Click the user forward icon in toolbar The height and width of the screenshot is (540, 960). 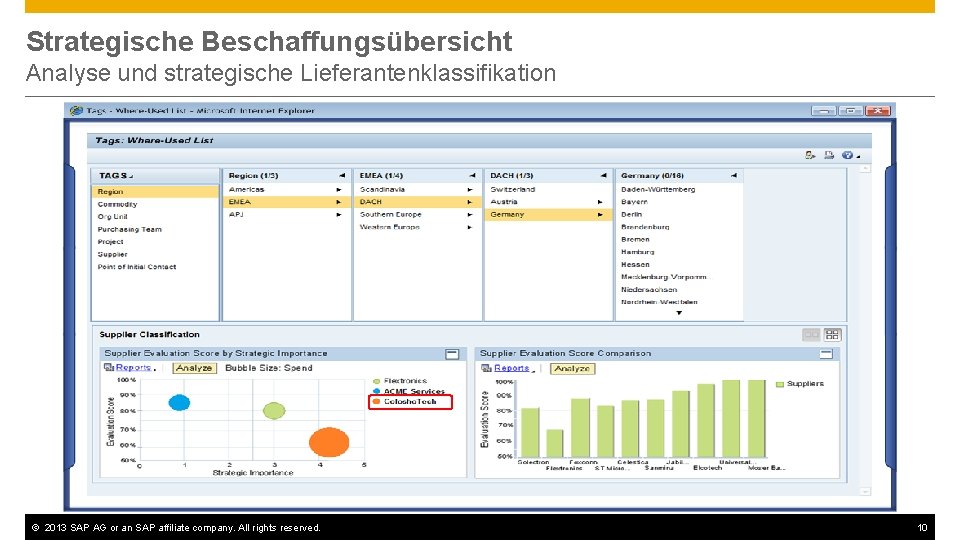(x=810, y=156)
